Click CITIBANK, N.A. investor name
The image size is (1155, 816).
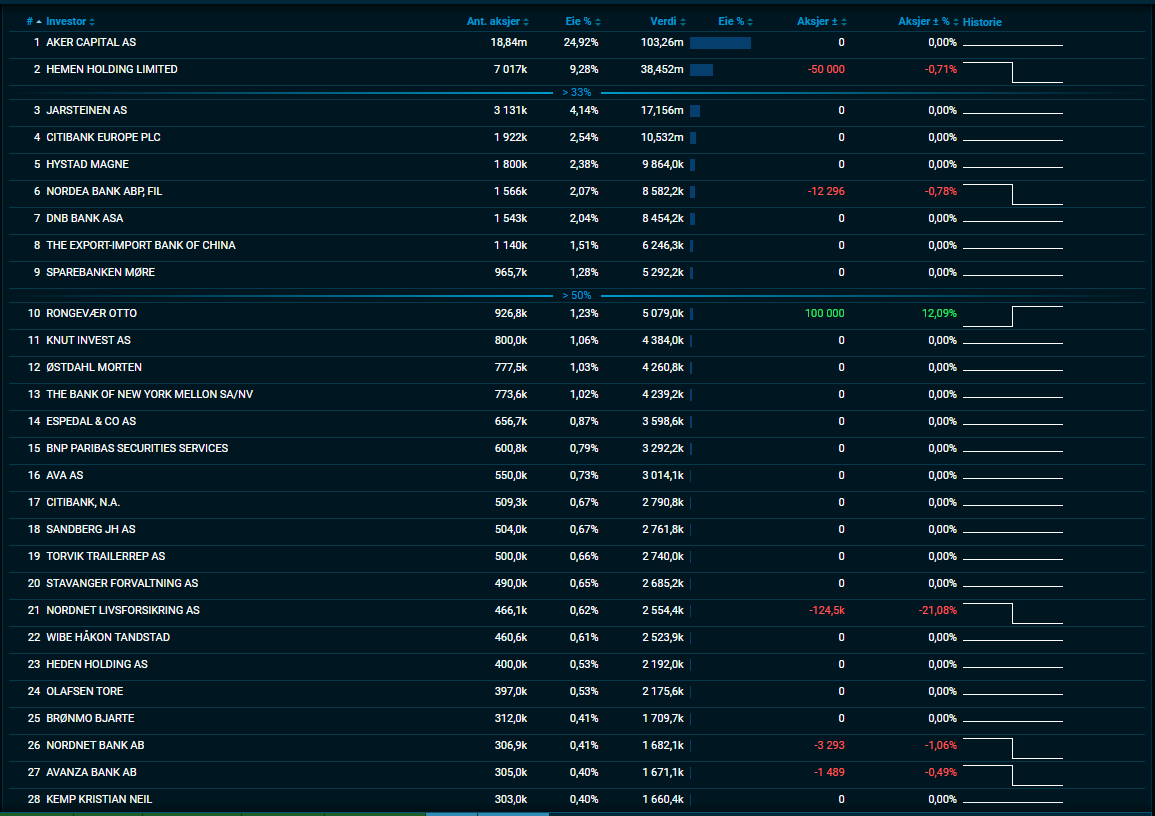[x=83, y=502]
